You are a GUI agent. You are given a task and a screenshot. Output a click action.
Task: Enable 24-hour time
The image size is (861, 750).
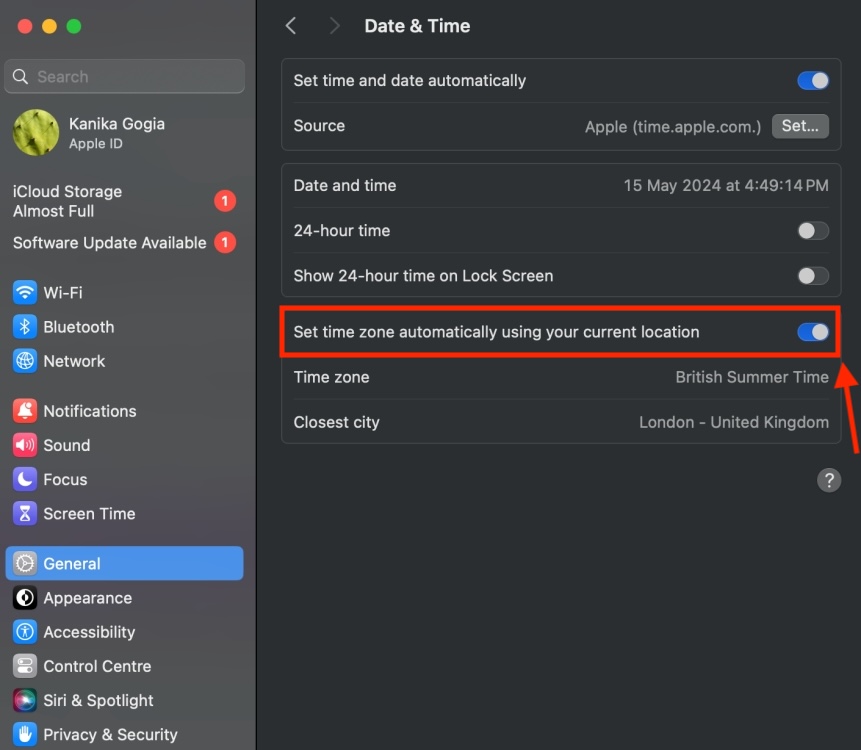tap(812, 230)
